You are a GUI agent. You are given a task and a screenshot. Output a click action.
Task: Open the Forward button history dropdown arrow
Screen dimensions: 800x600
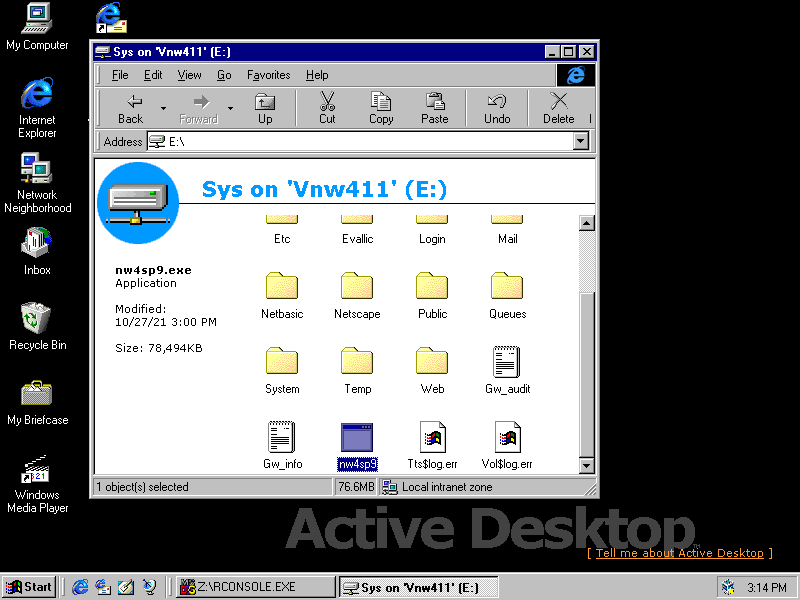231,108
